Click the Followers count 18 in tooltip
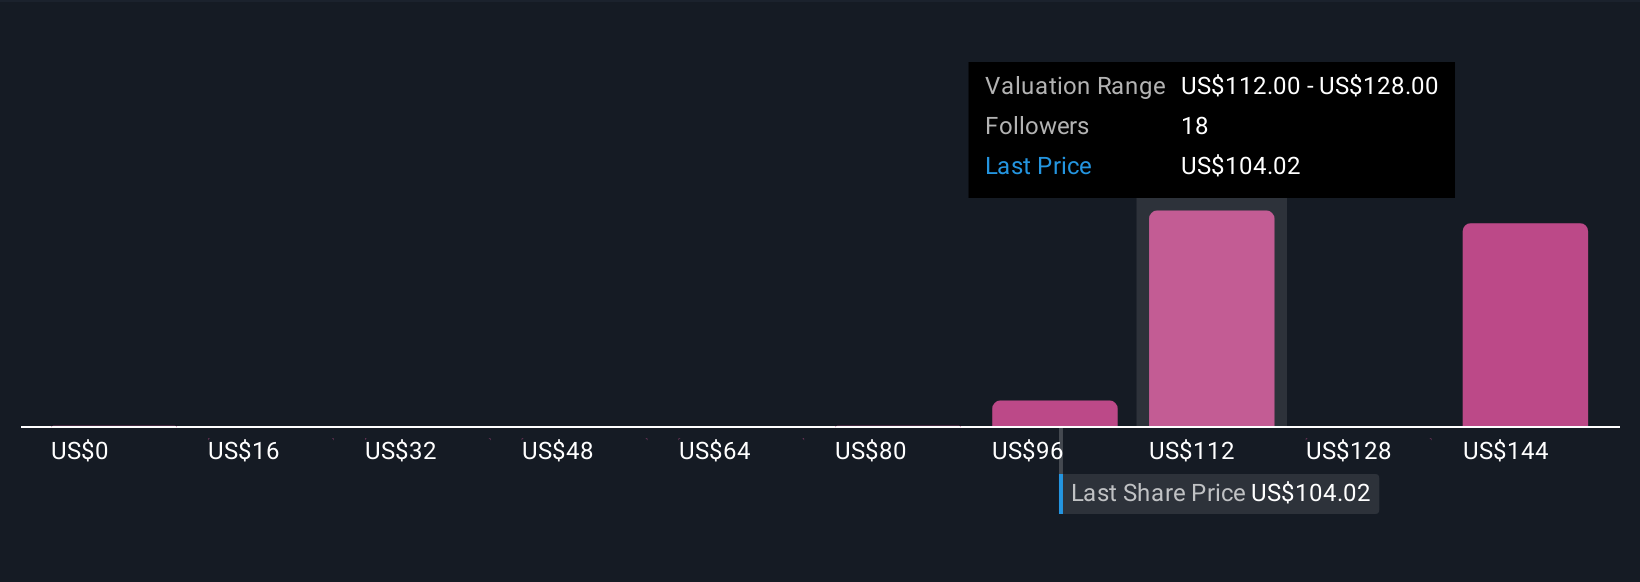Screen dimensions: 1640x582 coord(1194,126)
